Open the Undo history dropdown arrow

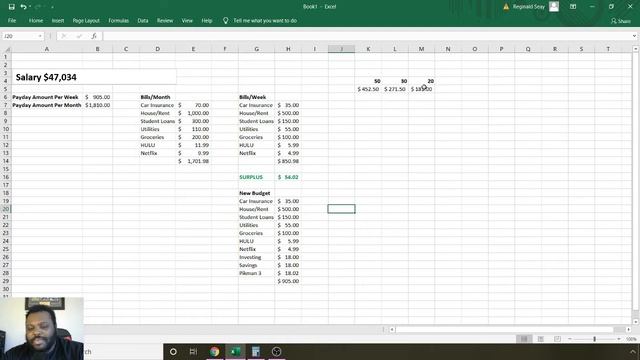click(30, 7)
